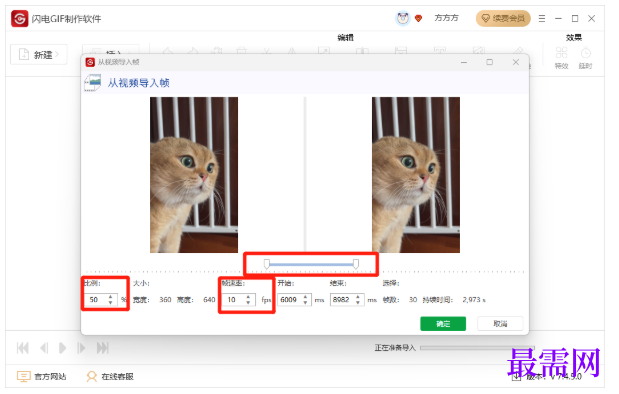Viewport: 619px width, 394px height.
Task: Click the app logo in the title bar
Action: click(x=19, y=18)
